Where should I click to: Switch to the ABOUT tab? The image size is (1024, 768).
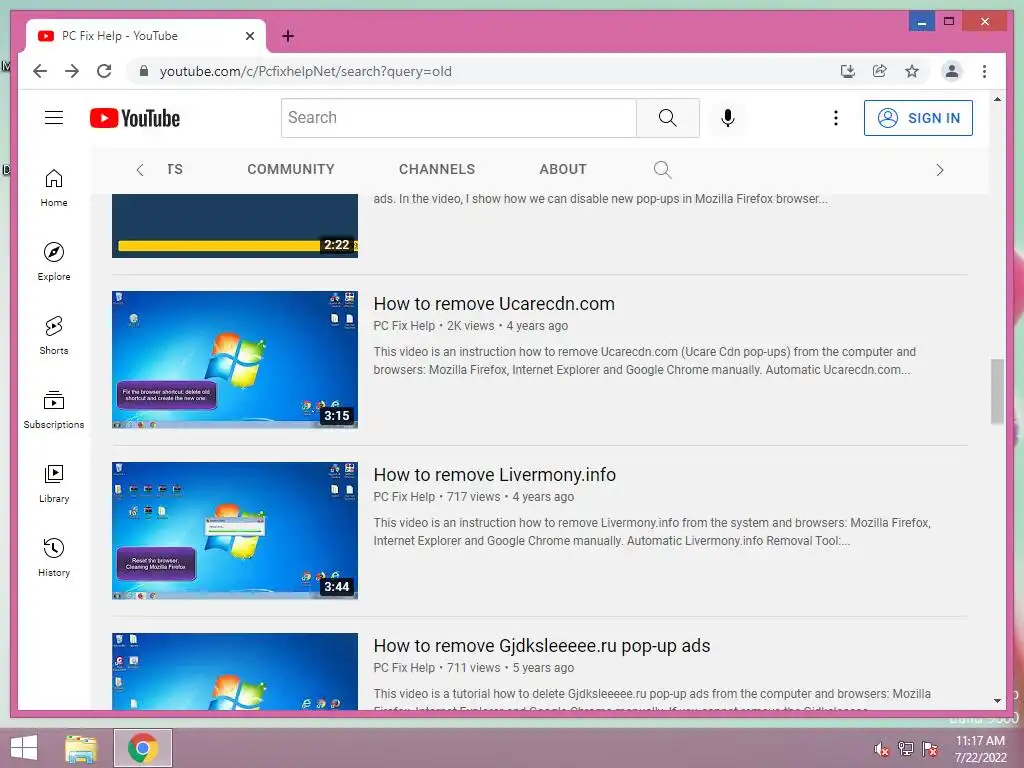pyautogui.click(x=563, y=169)
